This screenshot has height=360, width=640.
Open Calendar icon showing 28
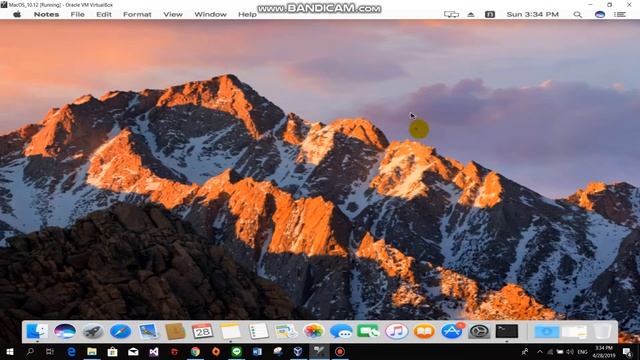coord(202,331)
